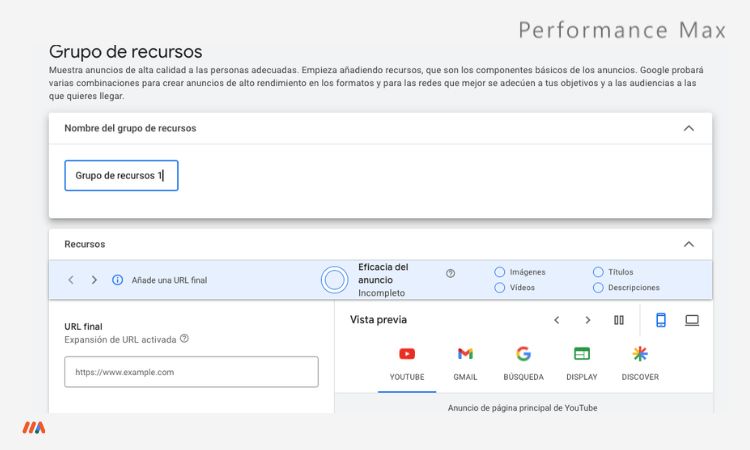Collapse the Nombre del grupo de recursos section

pos(688,128)
